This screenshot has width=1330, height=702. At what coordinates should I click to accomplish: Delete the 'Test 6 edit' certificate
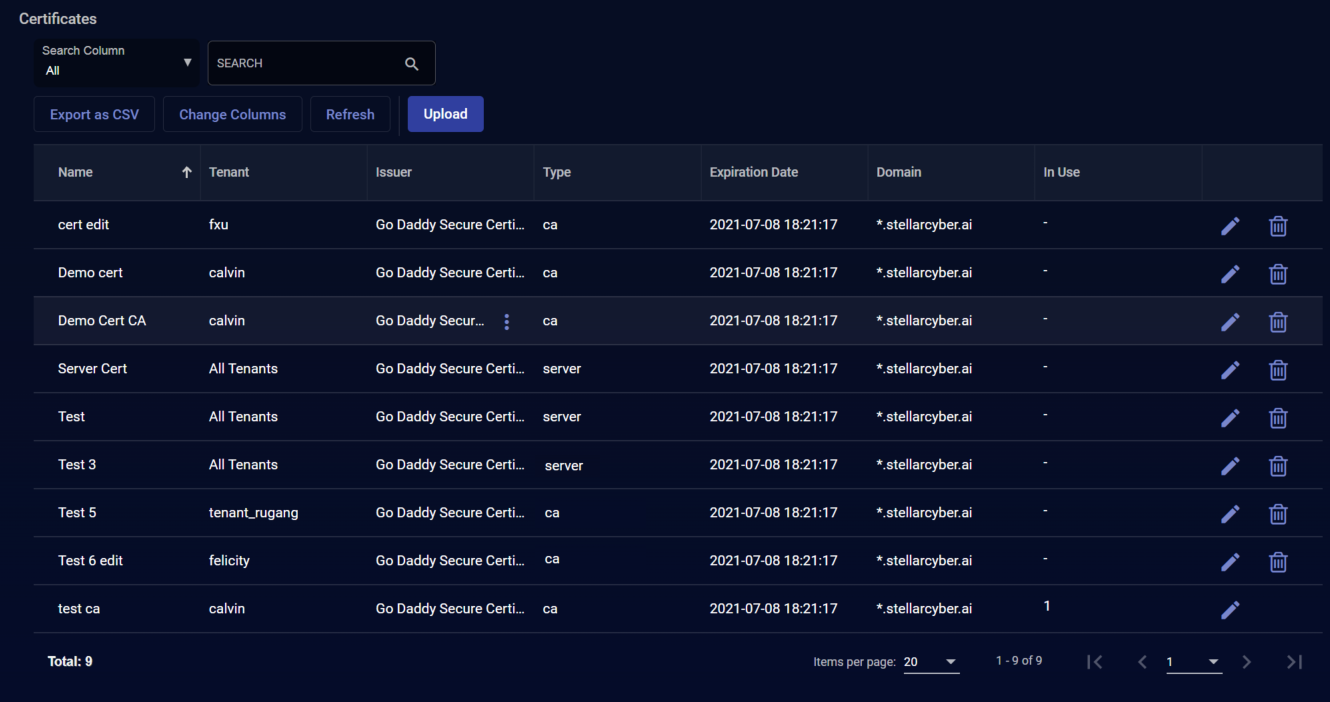(1278, 562)
